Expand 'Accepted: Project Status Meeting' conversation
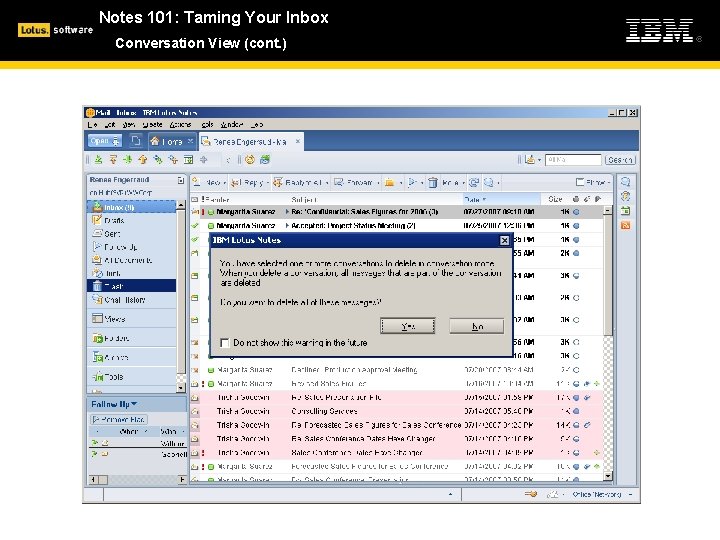 click(x=287, y=225)
